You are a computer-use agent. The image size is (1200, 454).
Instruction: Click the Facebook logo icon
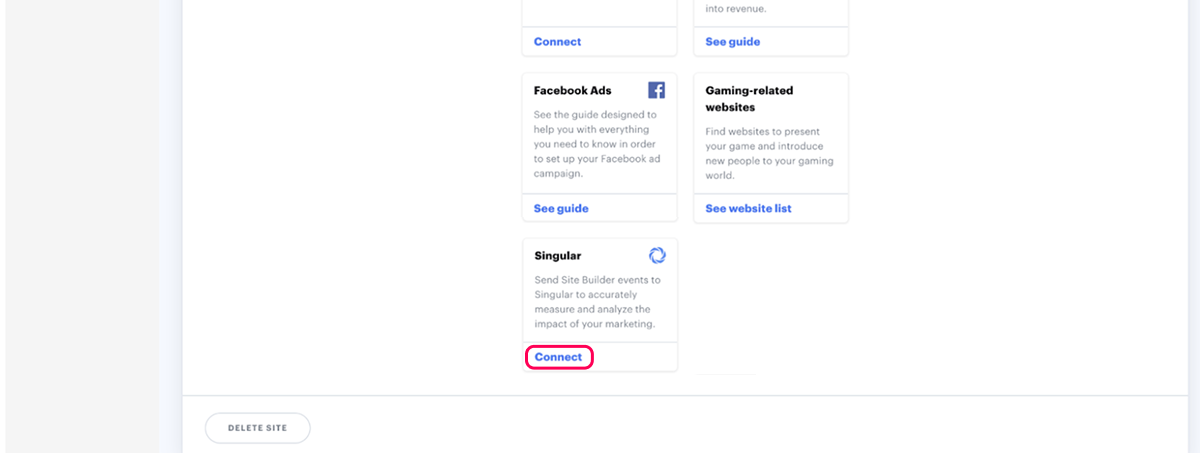pos(657,90)
